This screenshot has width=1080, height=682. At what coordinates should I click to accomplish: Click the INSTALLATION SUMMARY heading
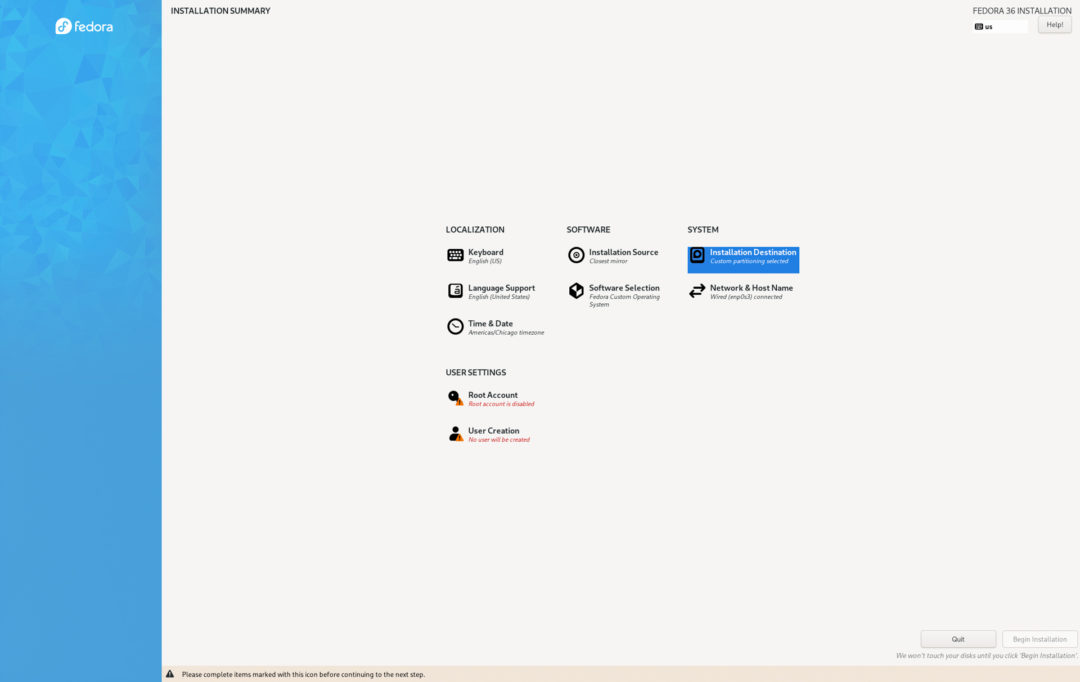[x=220, y=11]
